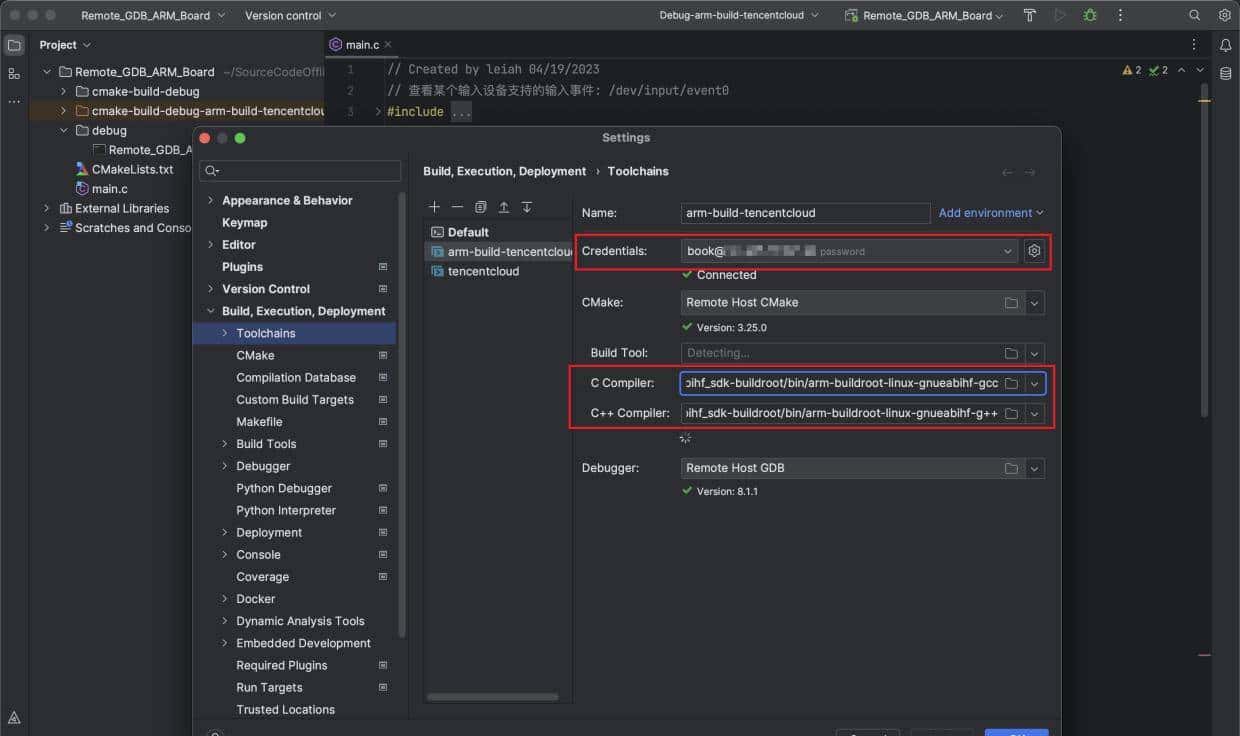Select CMake in settings tree
The width and height of the screenshot is (1240, 736).
click(x=255, y=355)
